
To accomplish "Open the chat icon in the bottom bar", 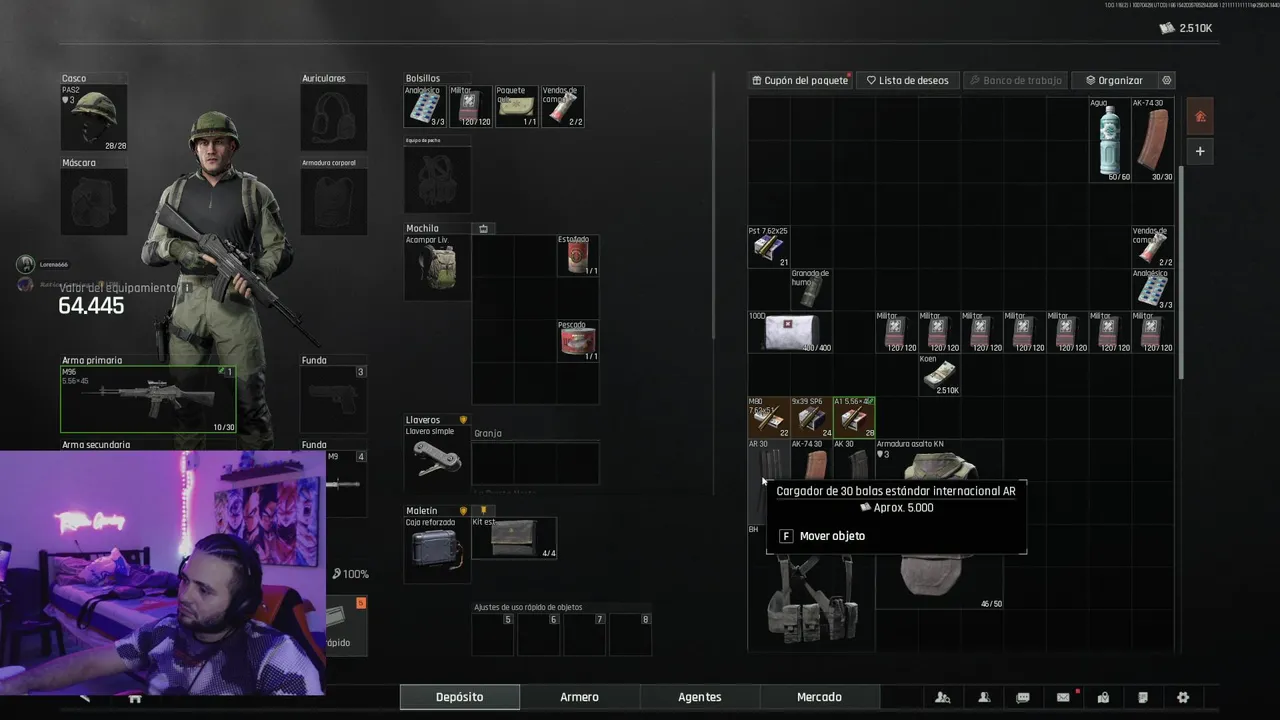I will click(1023, 697).
